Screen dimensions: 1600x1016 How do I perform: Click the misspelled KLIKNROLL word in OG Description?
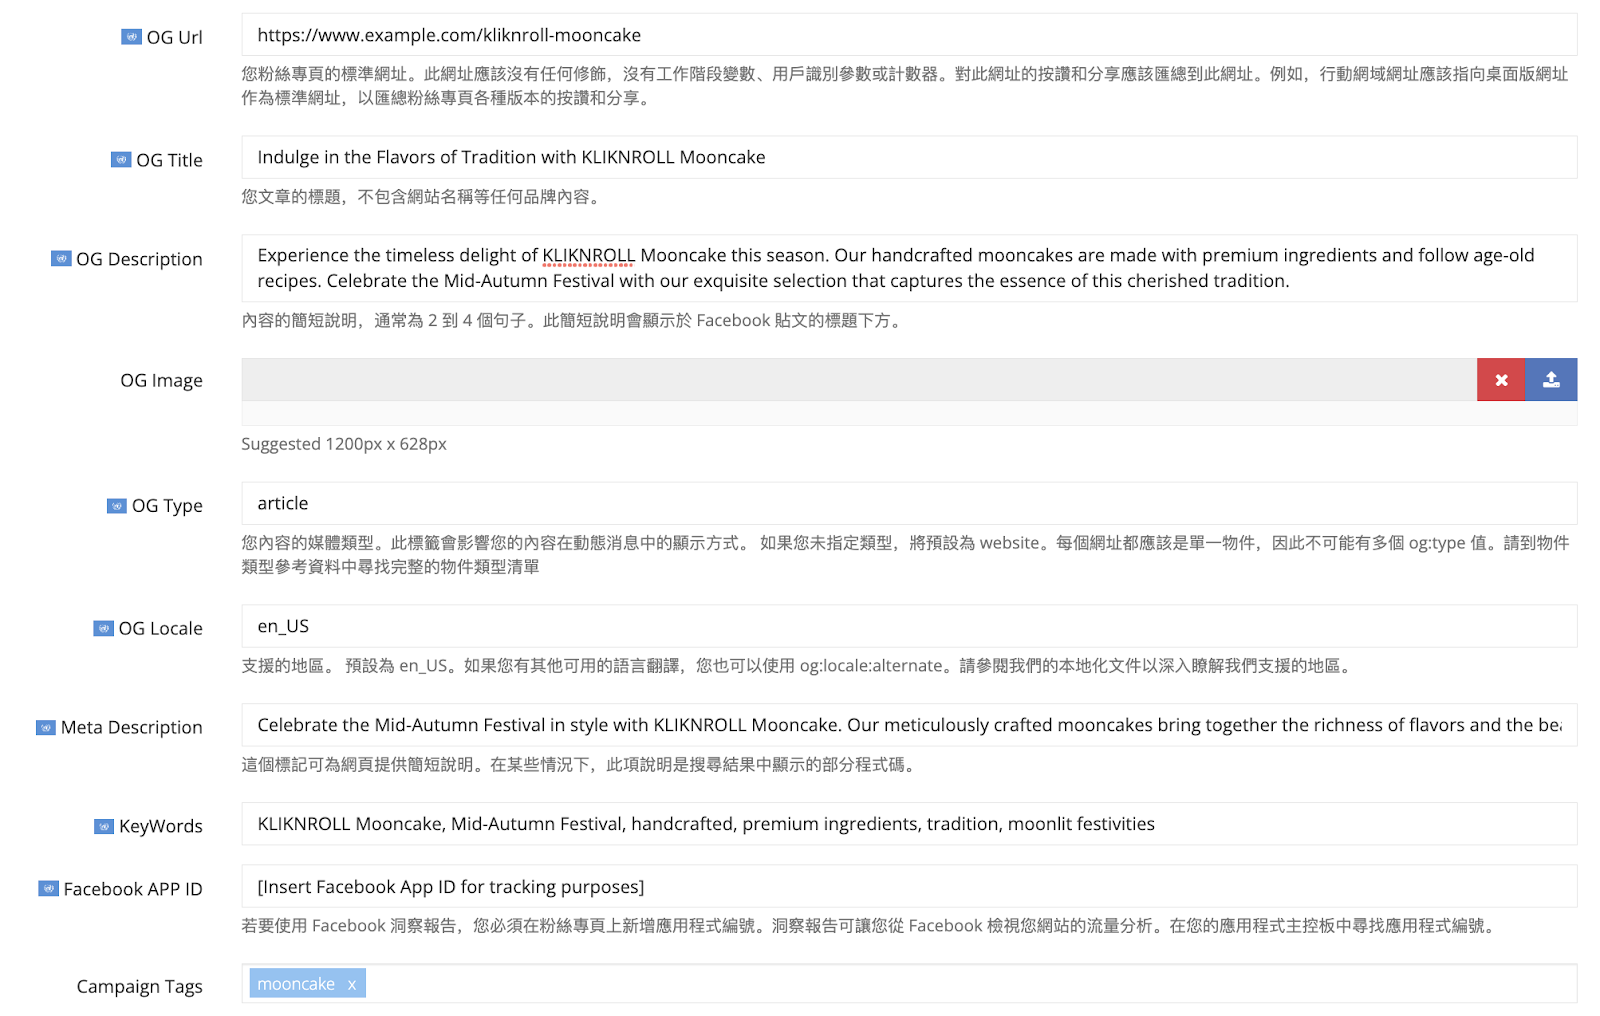click(x=589, y=255)
